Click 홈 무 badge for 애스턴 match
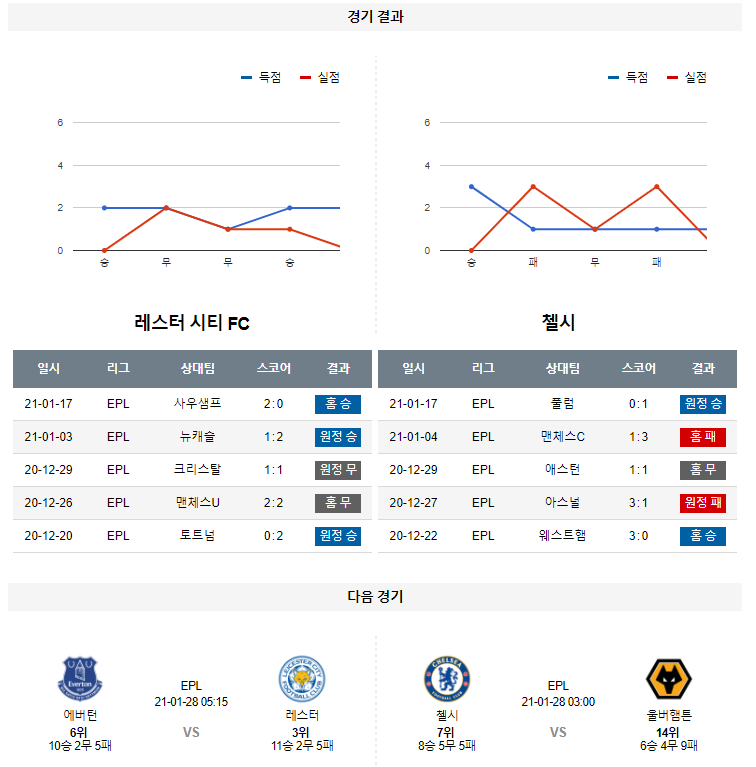This screenshot has height=767, width=756. click(x=702, y=470)
